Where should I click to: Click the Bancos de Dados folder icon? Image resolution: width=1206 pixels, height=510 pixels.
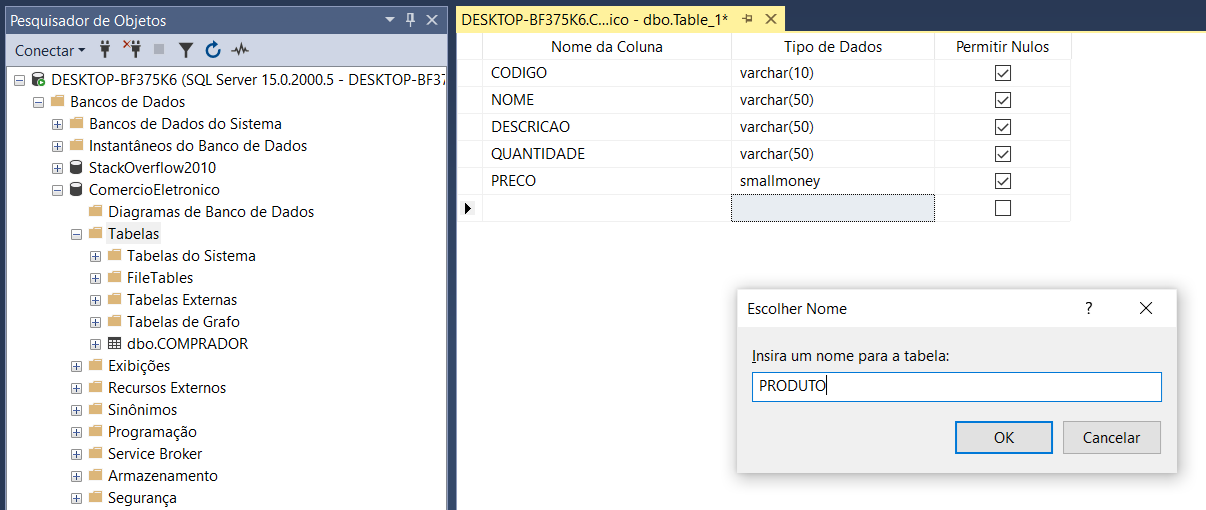coord(57,101)
